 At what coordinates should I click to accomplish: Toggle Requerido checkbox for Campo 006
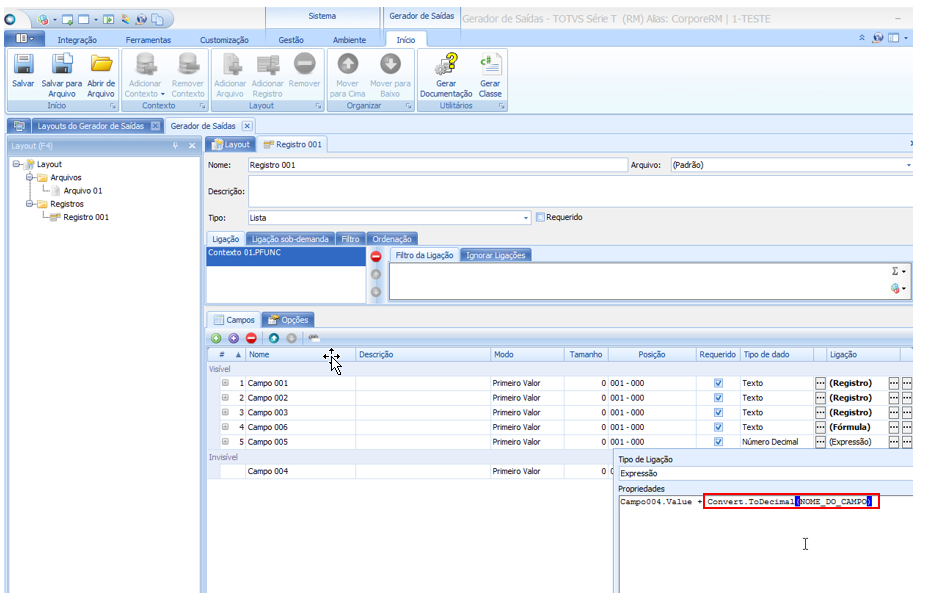pos(718,427)
